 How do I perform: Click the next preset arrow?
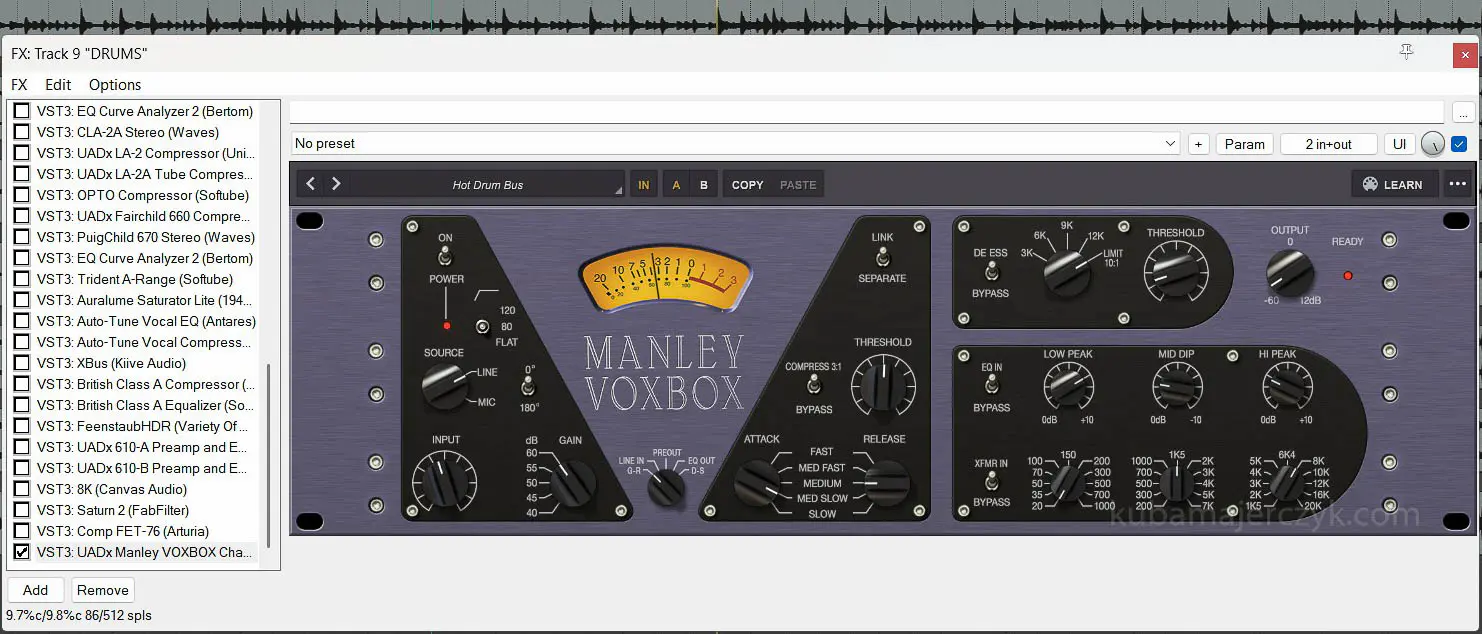[x=336, y=184]
